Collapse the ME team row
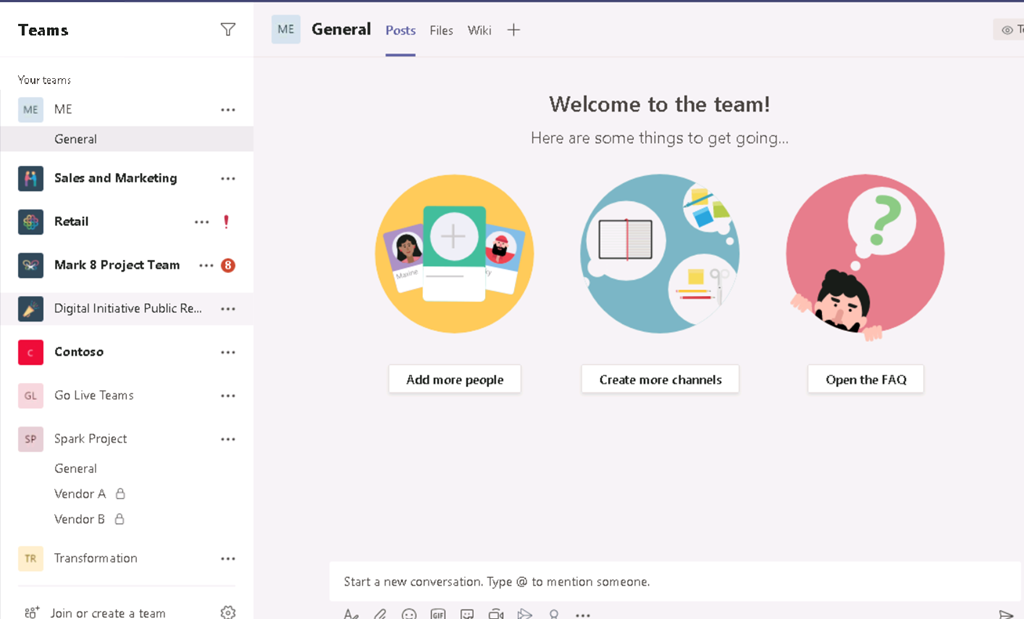The image size is (1024, 619). [63, 109]
